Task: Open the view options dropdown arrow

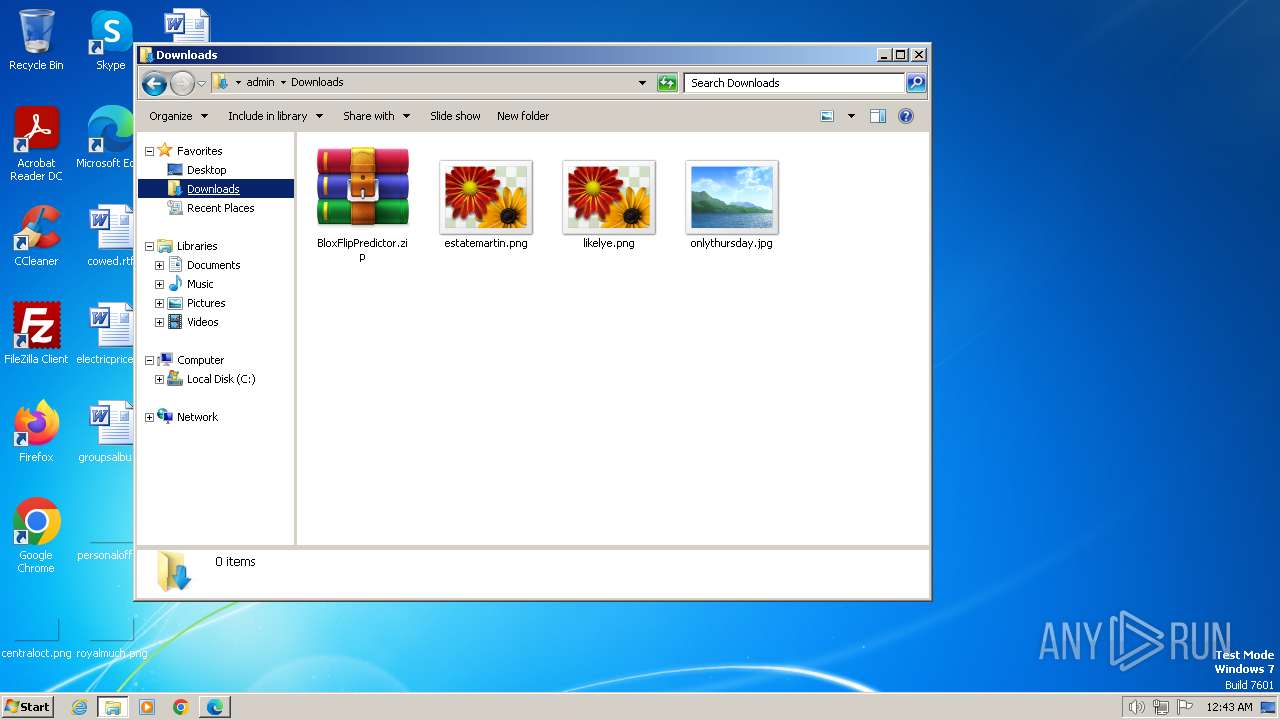Action: (851, 116)
